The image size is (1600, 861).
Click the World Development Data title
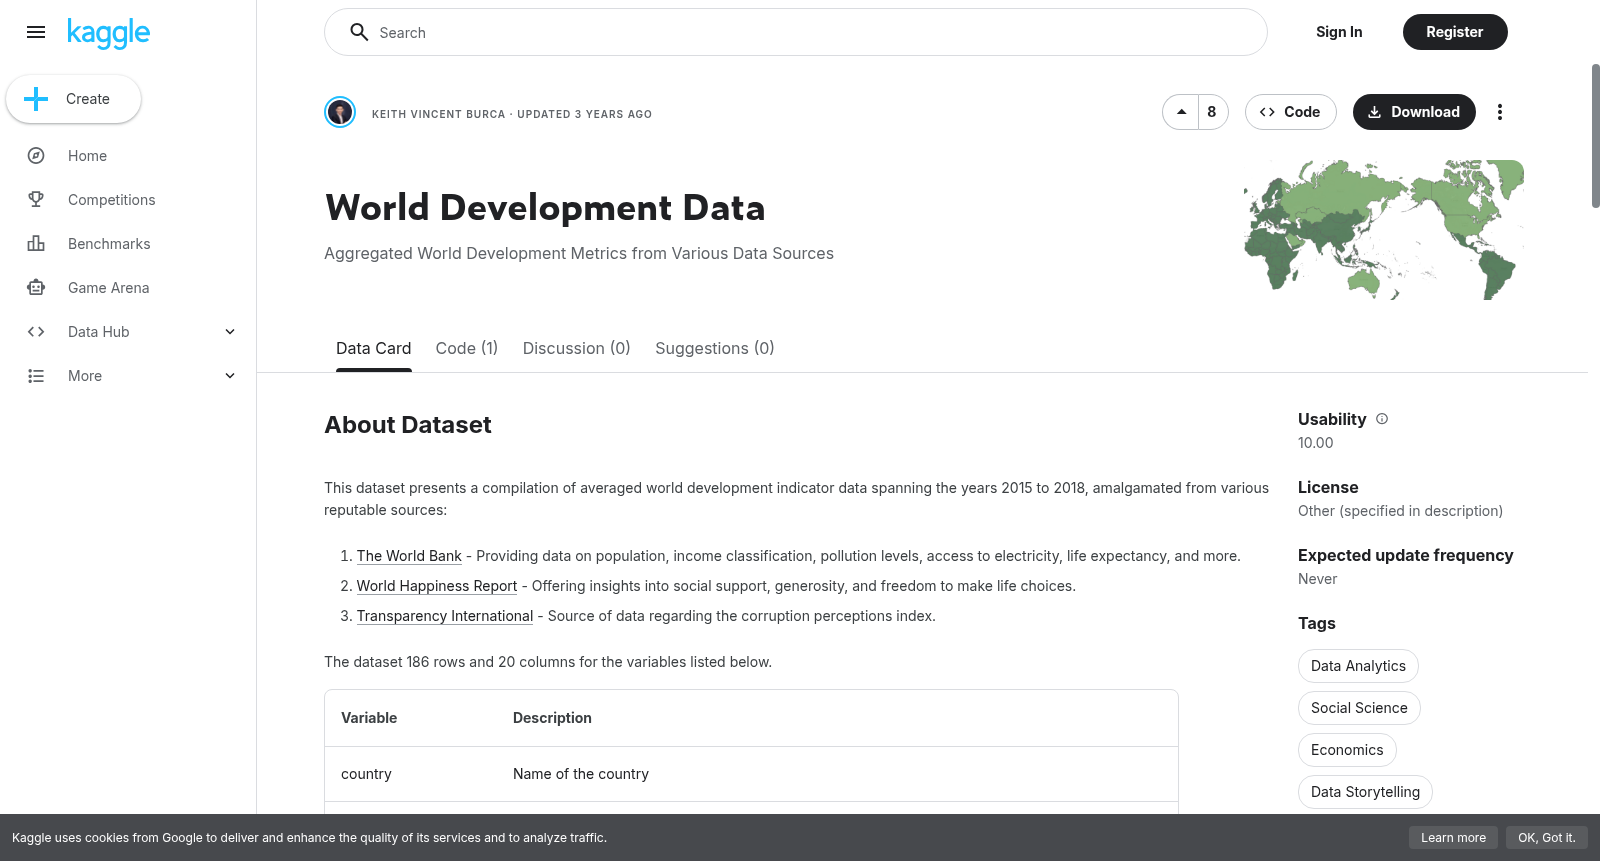coord(545,208)
